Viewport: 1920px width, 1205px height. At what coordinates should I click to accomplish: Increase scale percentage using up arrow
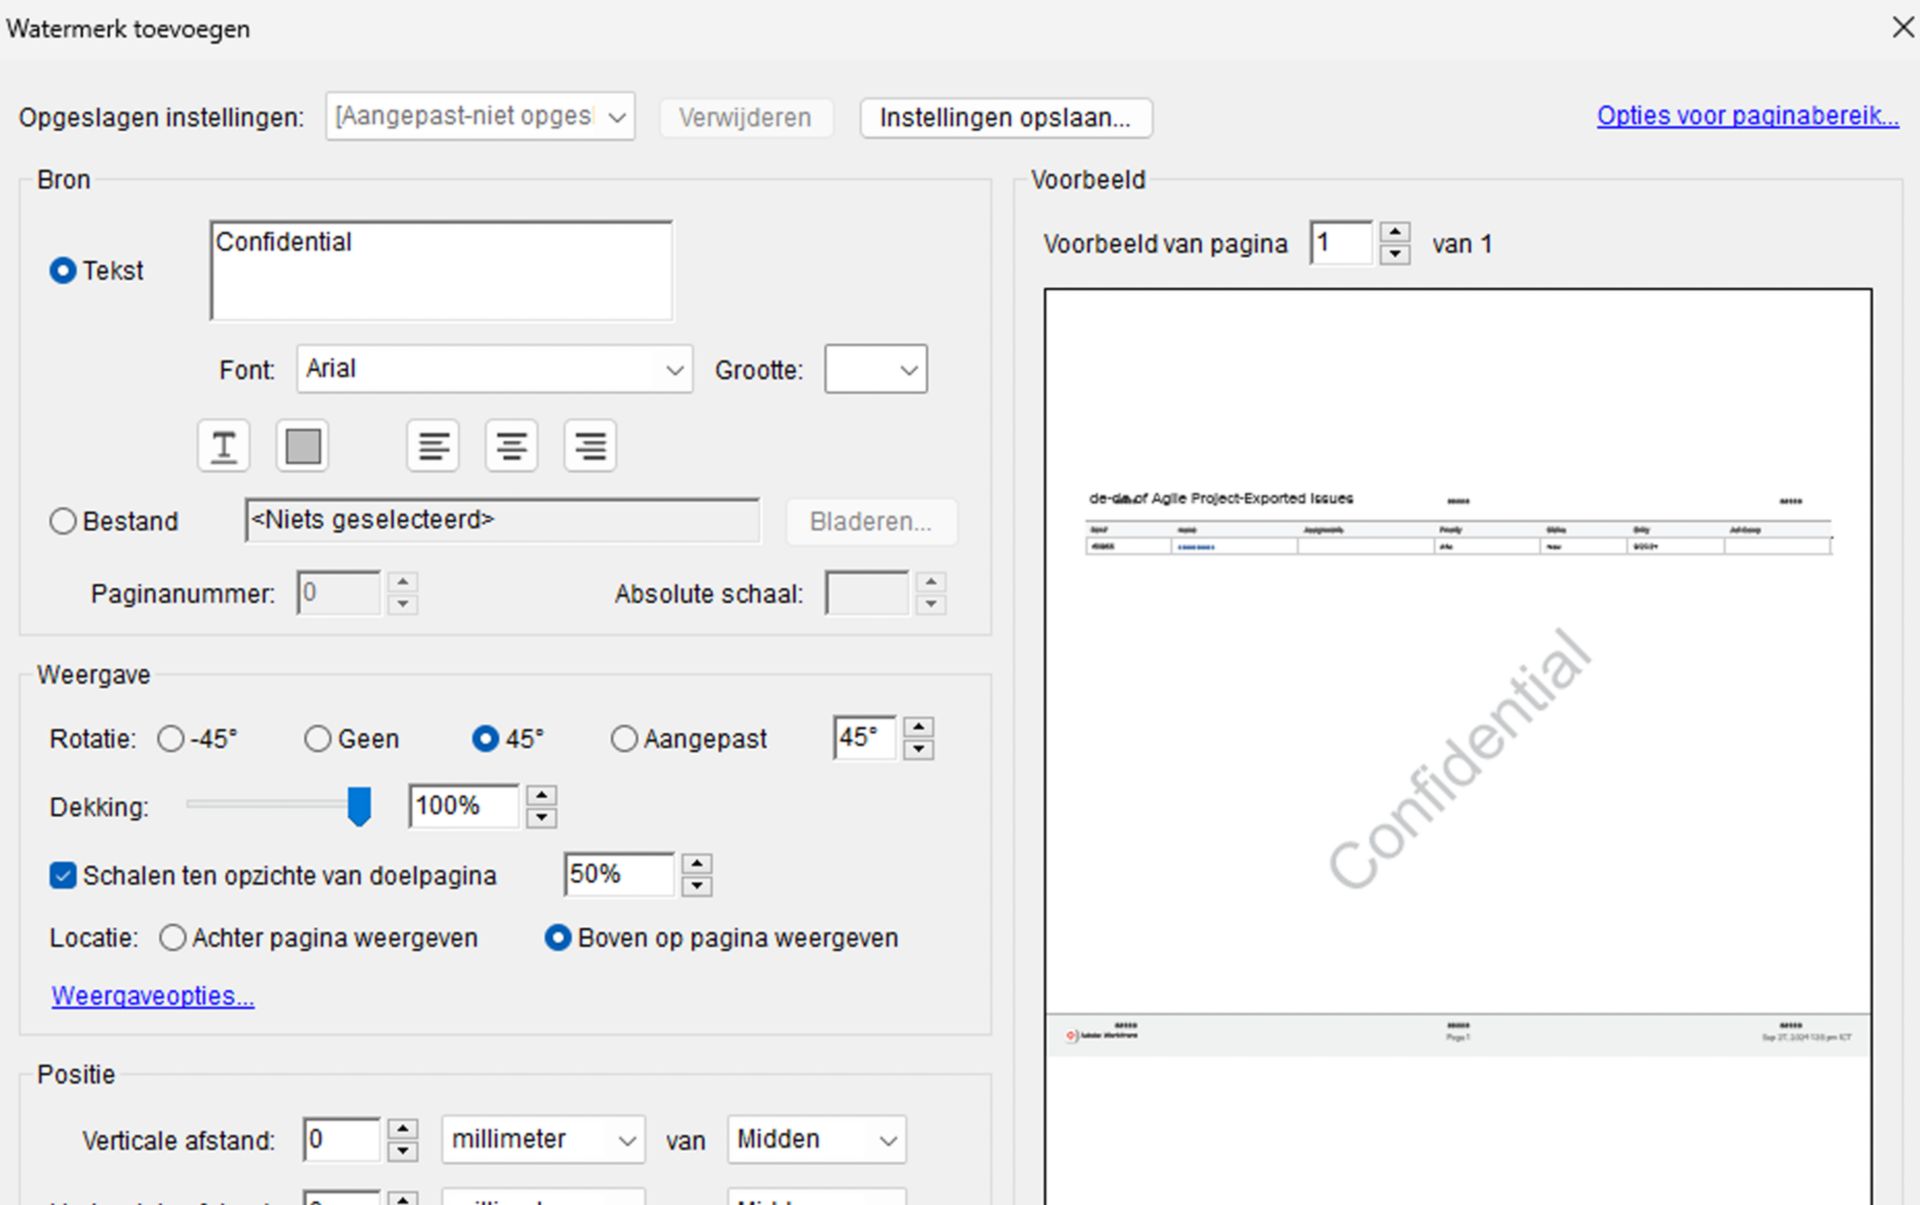(697, 863)
